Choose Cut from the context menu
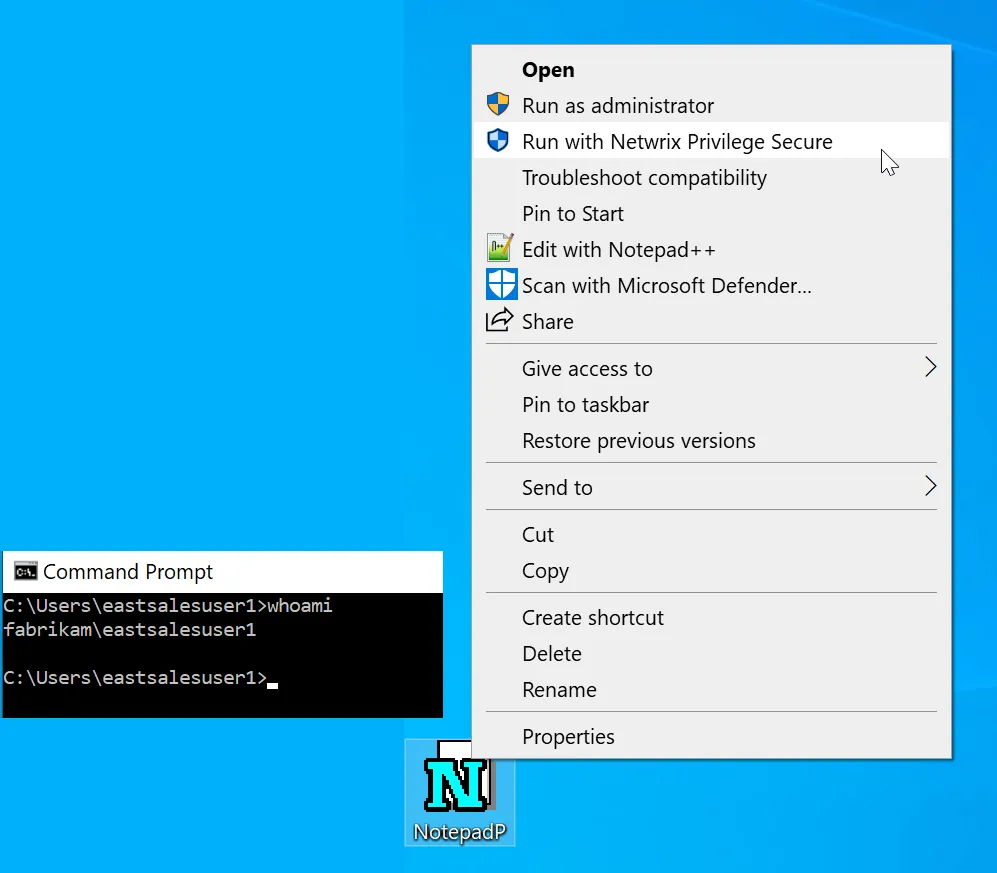Screen dimensions: 997x873 point(712,534)
